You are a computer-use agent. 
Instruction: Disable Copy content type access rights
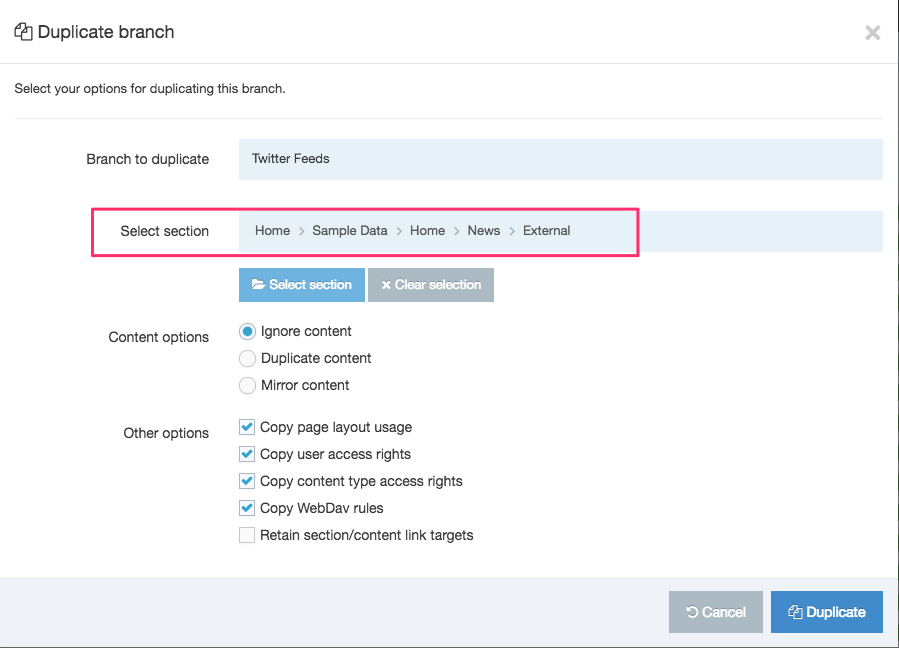[x=247, y=481]
